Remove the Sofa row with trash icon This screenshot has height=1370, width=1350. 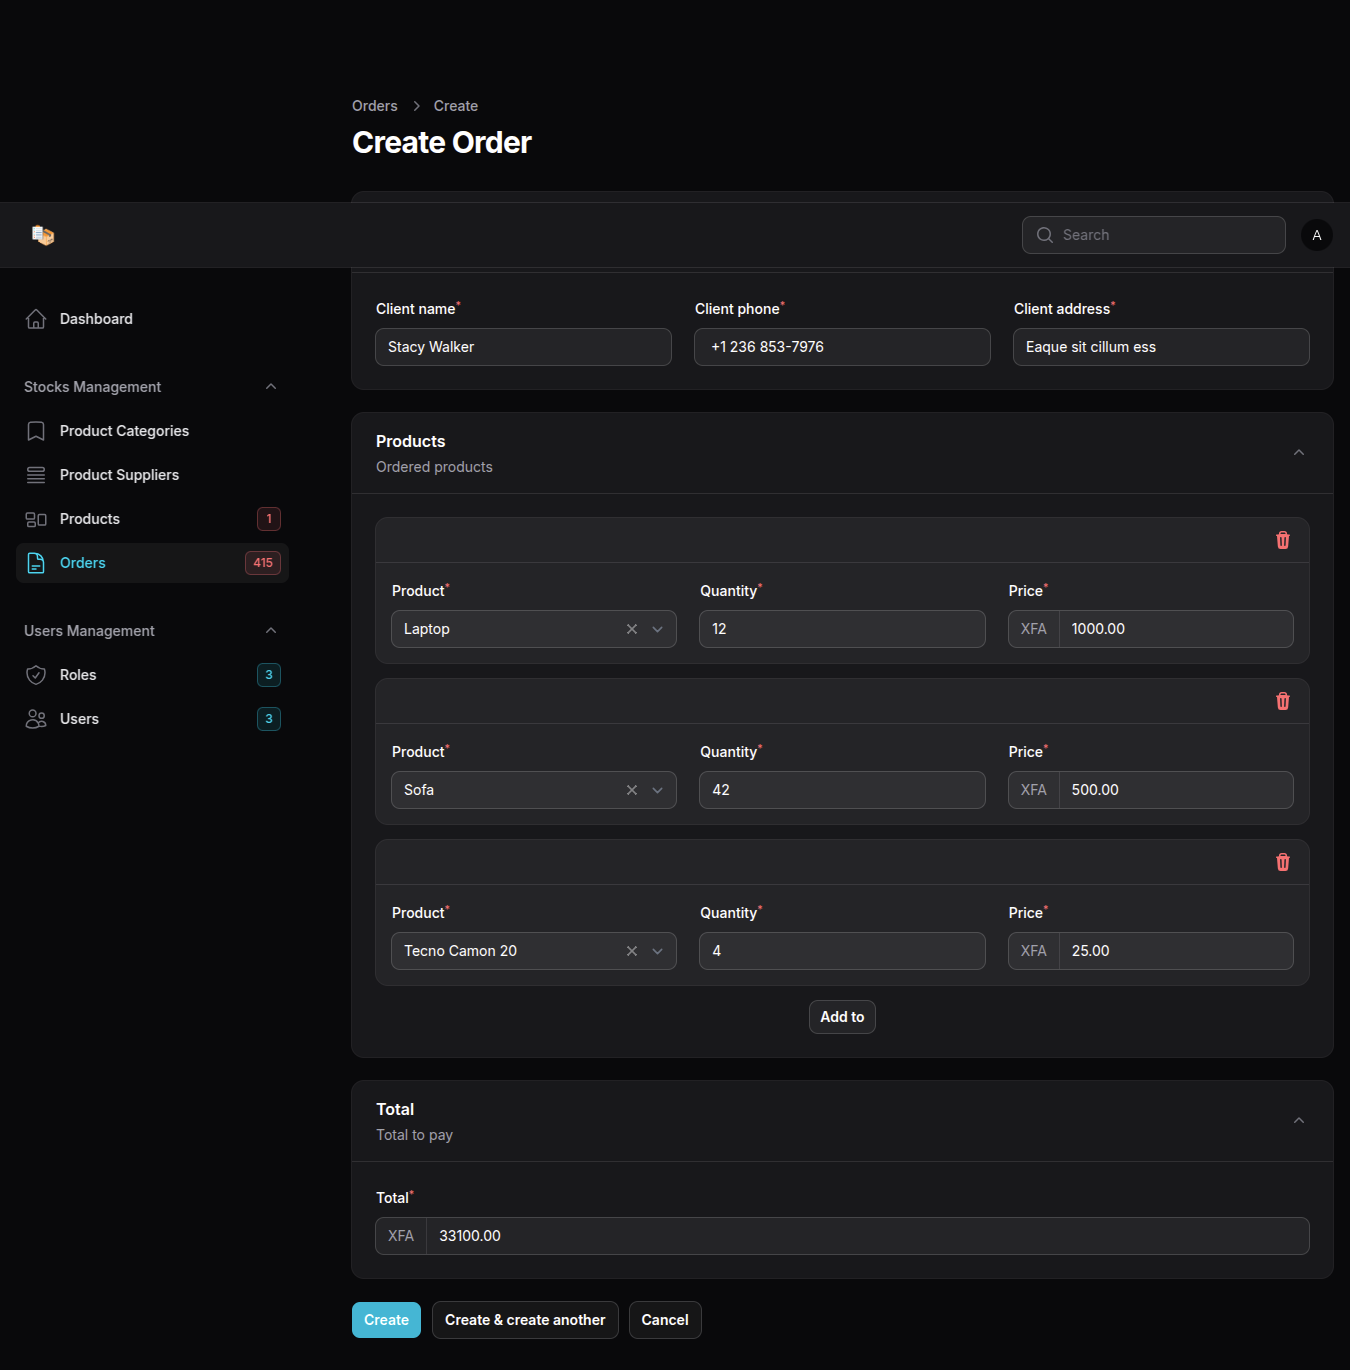tap(1282, 701)
